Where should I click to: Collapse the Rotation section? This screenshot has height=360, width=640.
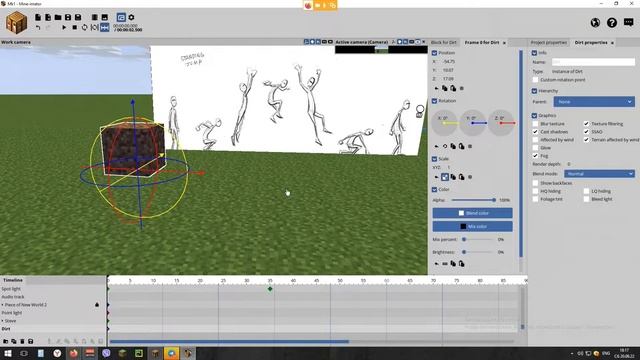pyautogui.click(x=434, y=101)
